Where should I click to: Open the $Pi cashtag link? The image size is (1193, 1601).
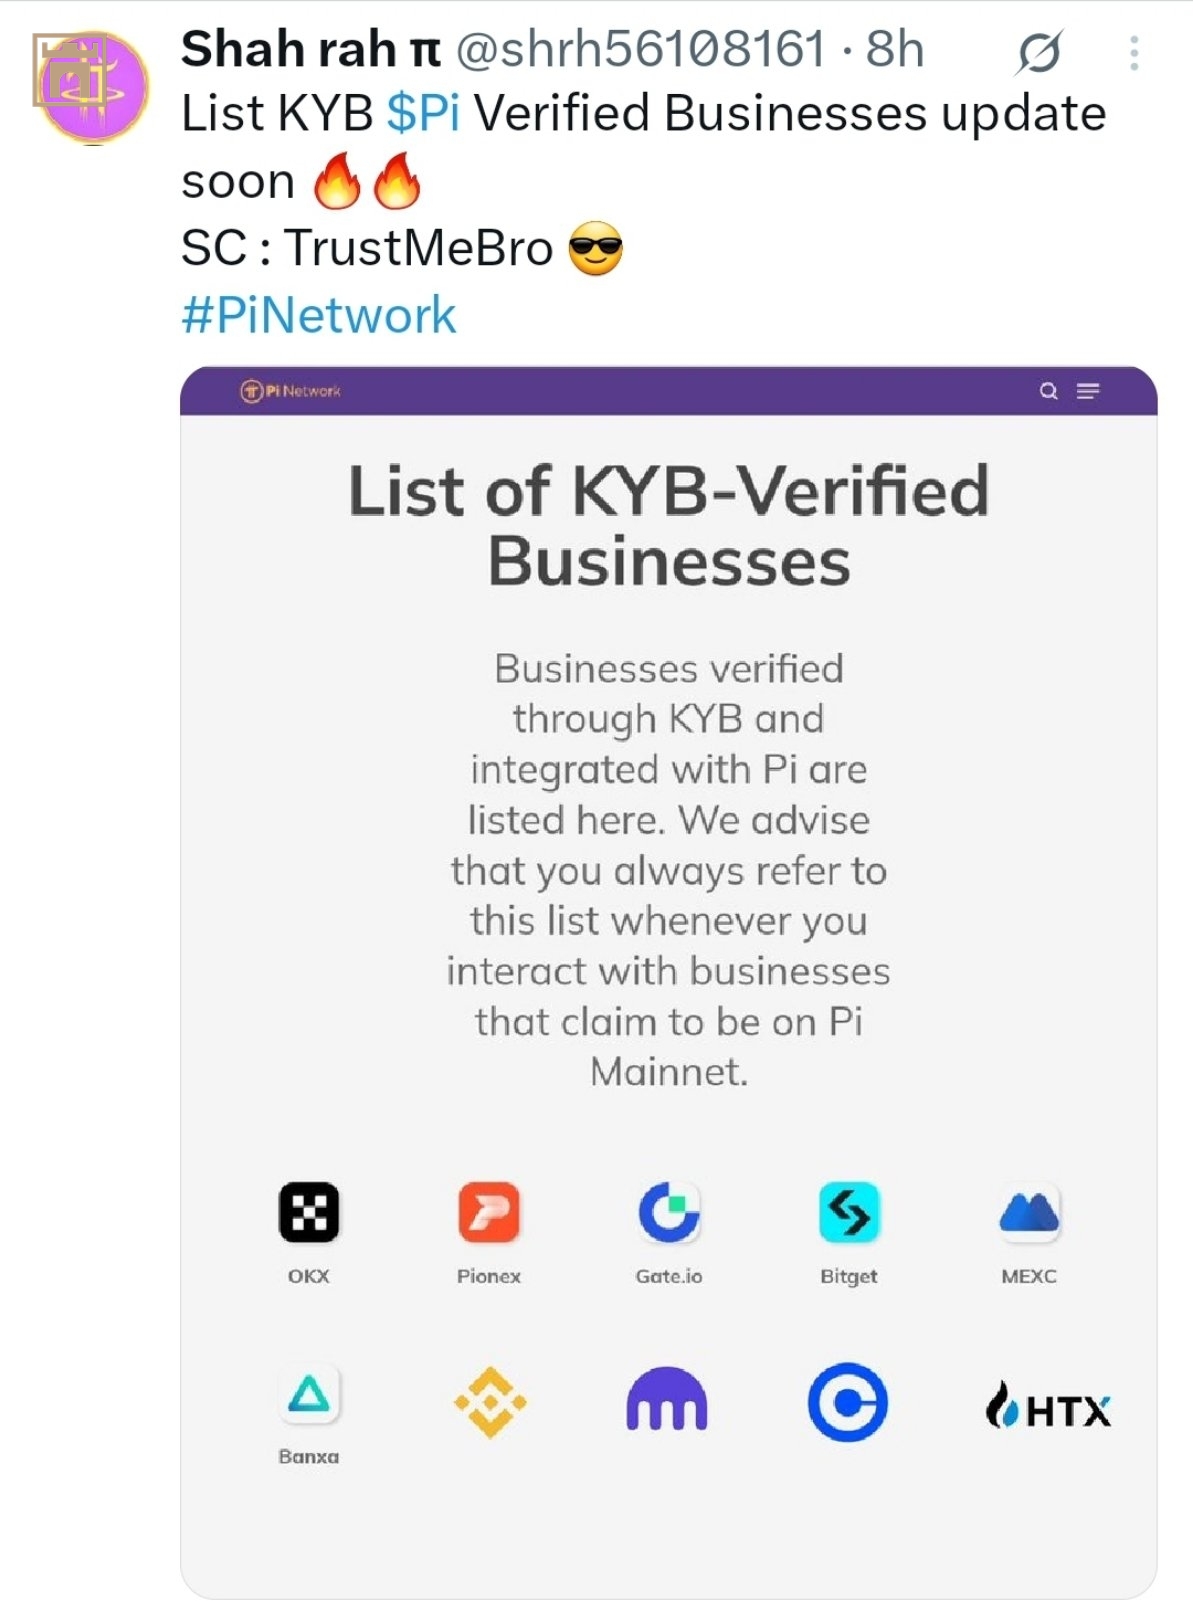click(x=423, y=113)
